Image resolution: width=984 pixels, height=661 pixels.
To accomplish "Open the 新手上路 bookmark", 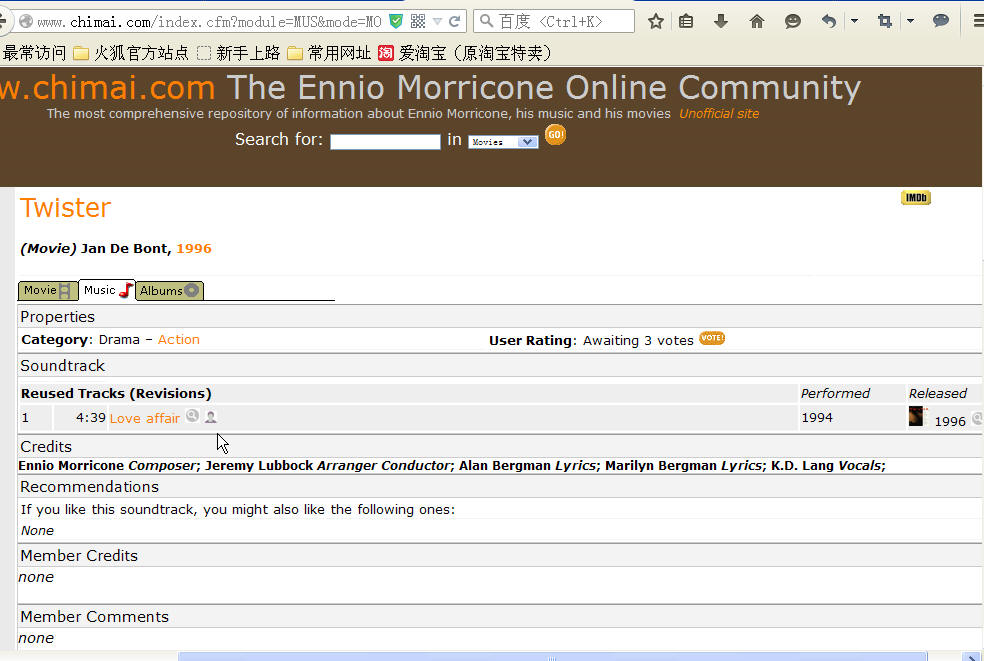I will [238, 53].
